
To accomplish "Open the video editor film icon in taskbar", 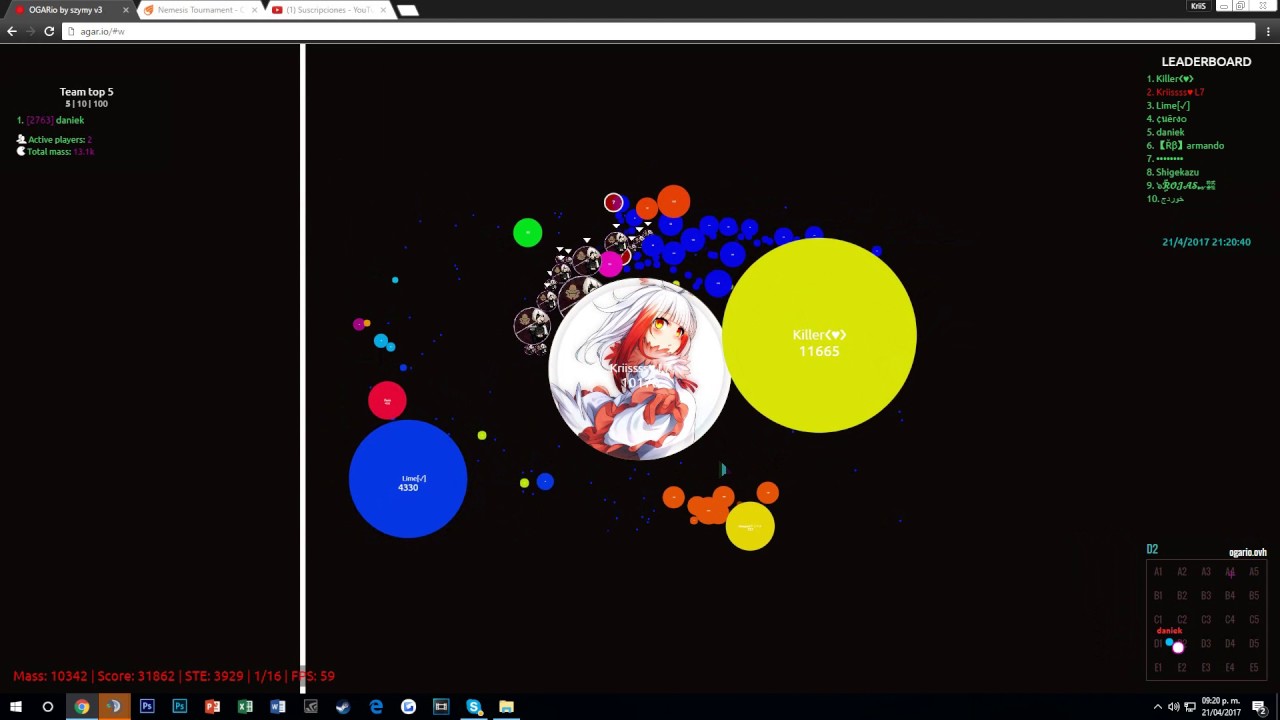I will tap(441, 707).
